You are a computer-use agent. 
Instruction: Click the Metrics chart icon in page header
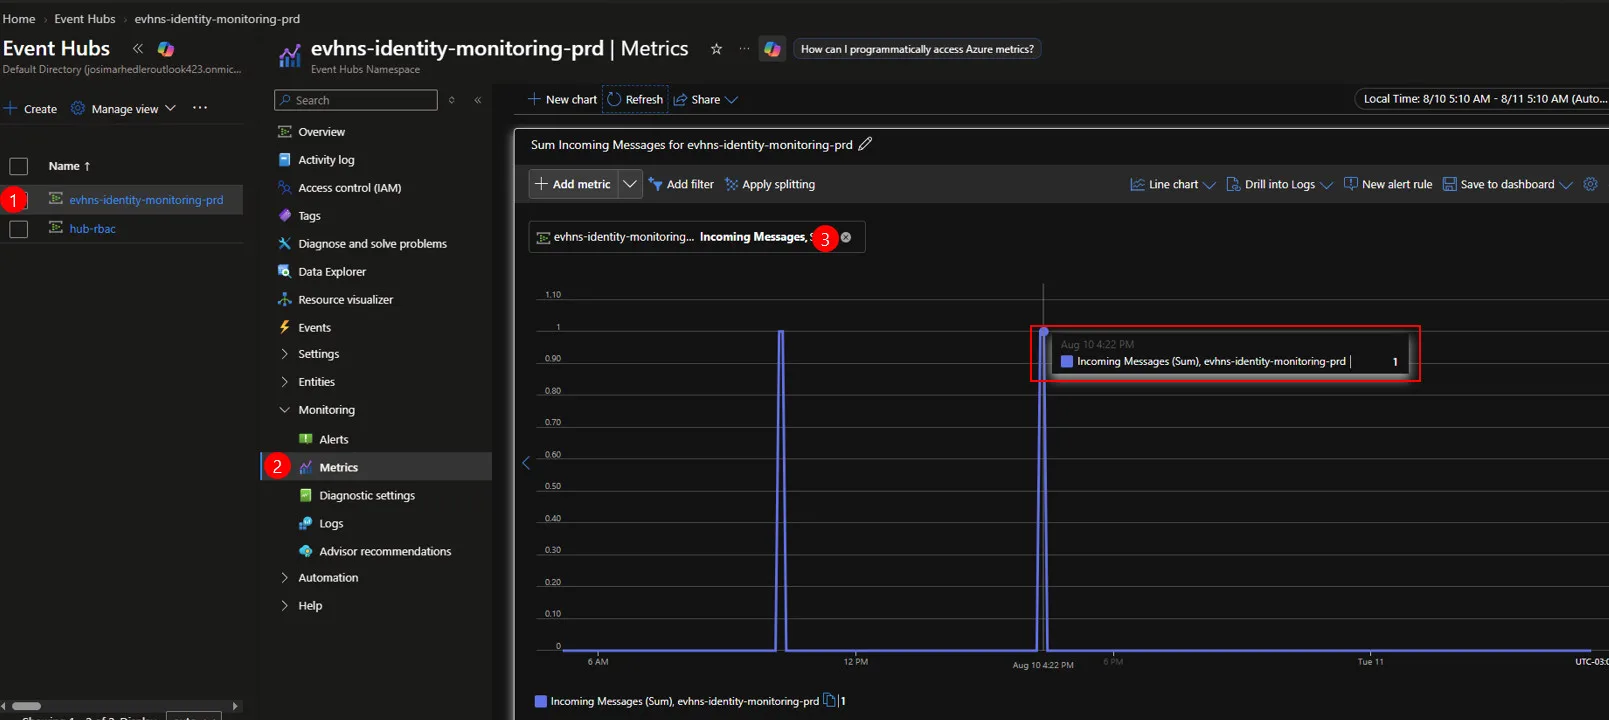(290, 56)
